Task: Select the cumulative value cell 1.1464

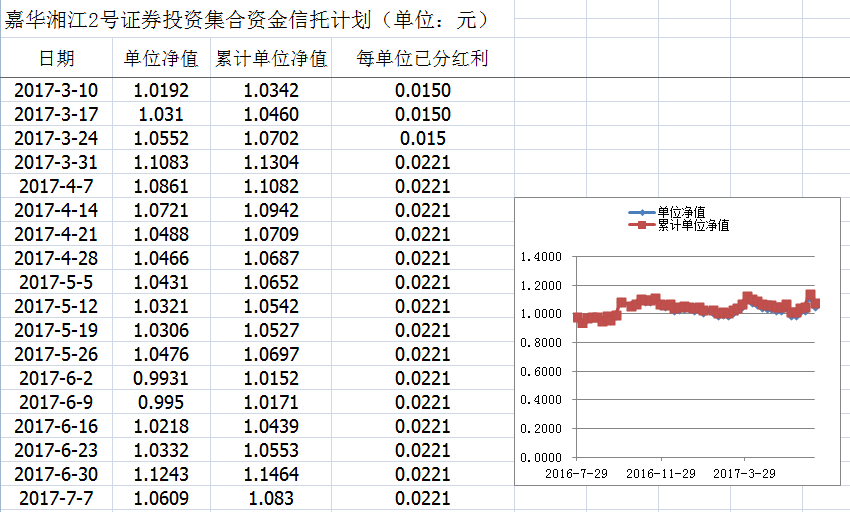Action: pyautogui.click(x=271, y=474)
